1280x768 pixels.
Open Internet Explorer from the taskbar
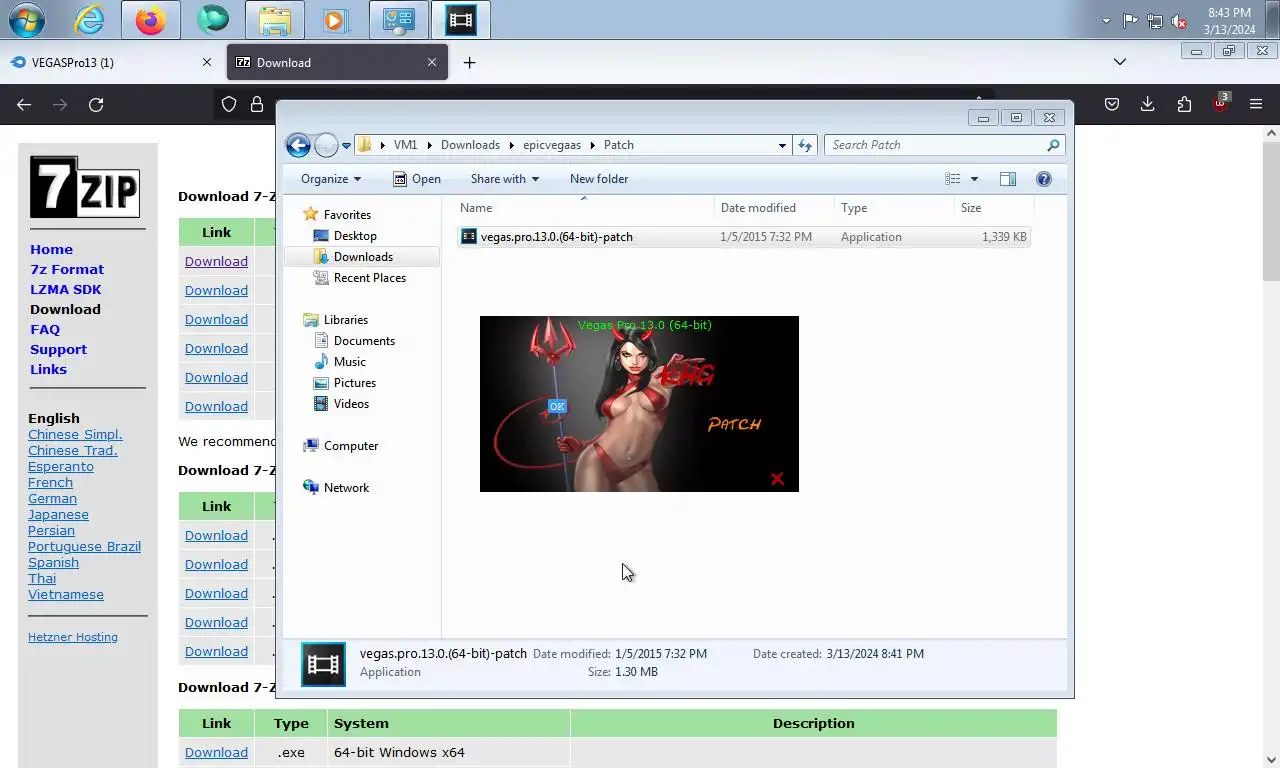point(89,19)
